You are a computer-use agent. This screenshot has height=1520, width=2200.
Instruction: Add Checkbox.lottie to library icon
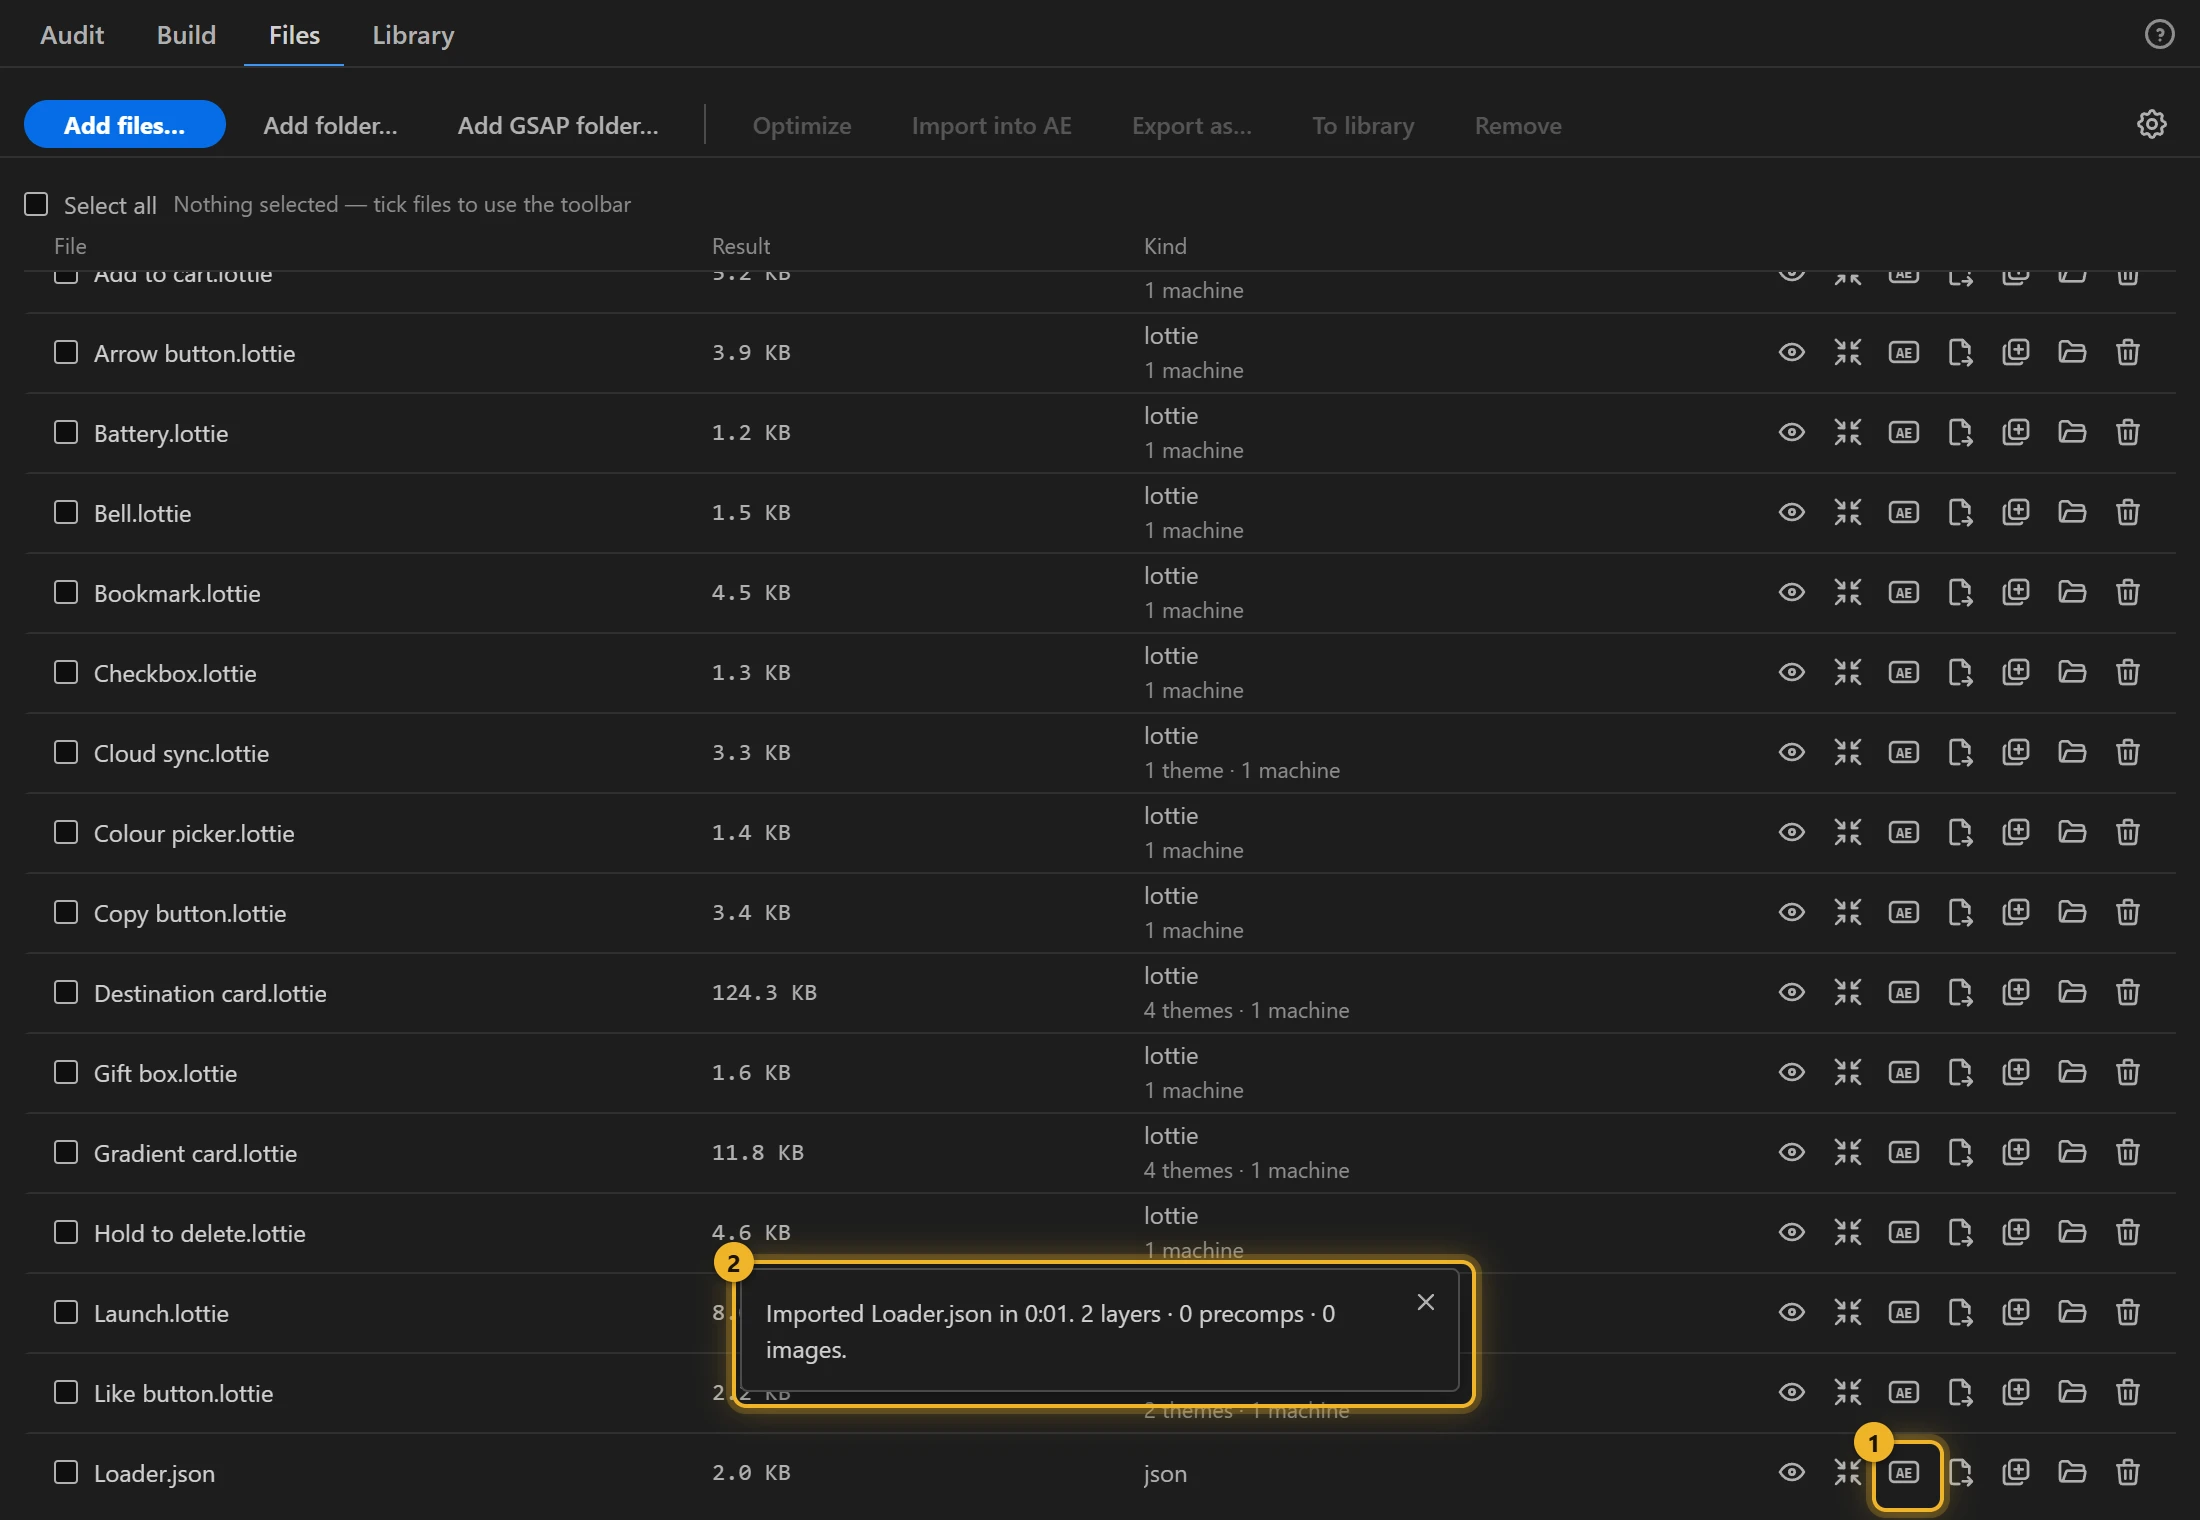(2016, 672)
